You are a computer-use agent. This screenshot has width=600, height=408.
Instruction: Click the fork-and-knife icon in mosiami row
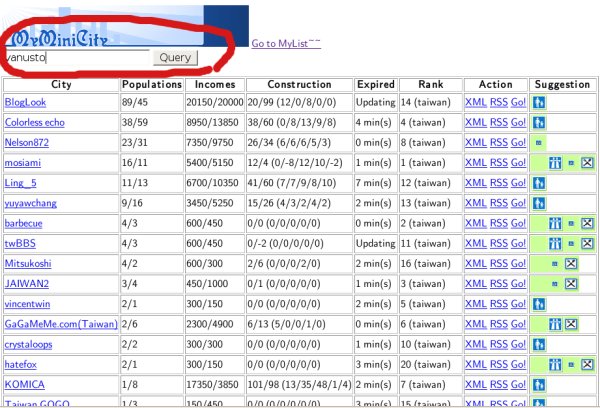587,163
